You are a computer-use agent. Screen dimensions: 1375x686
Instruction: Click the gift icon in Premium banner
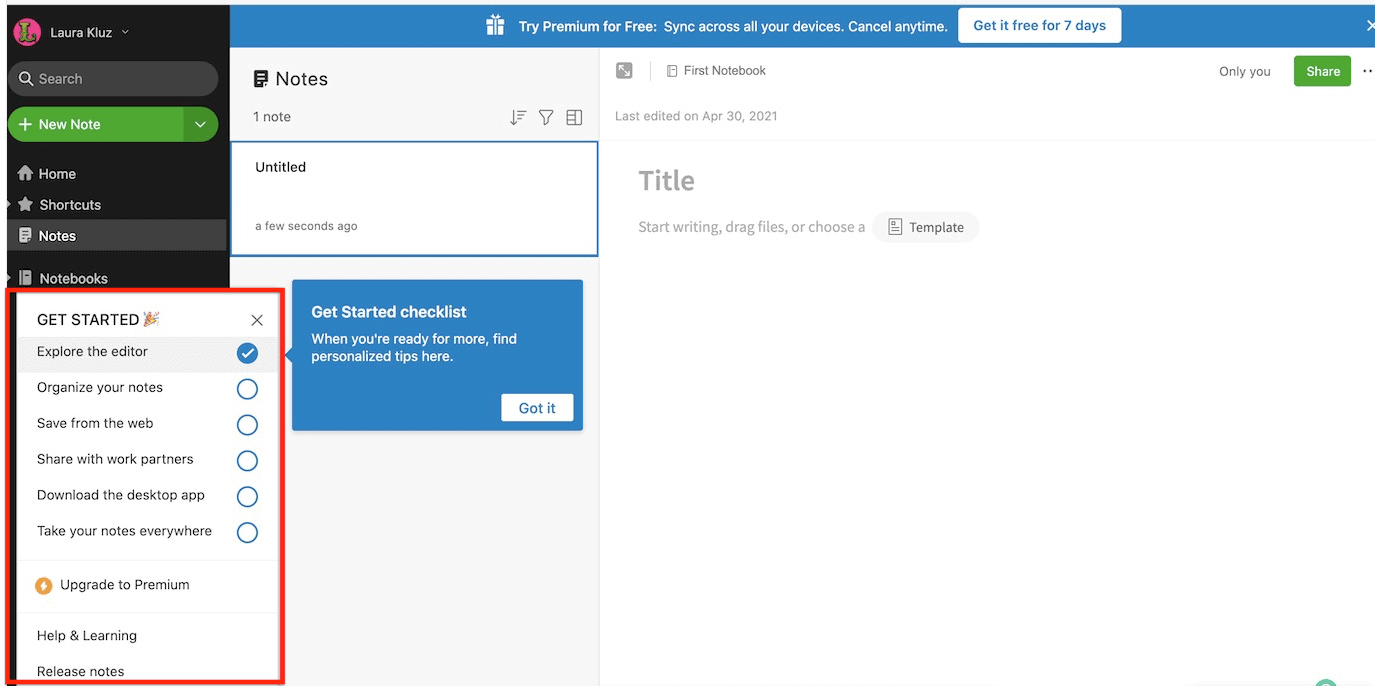tap(495, 25)
